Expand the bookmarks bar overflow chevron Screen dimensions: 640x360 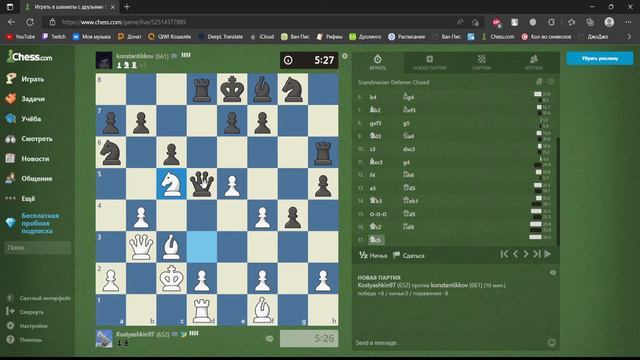(x=629, y=37)
